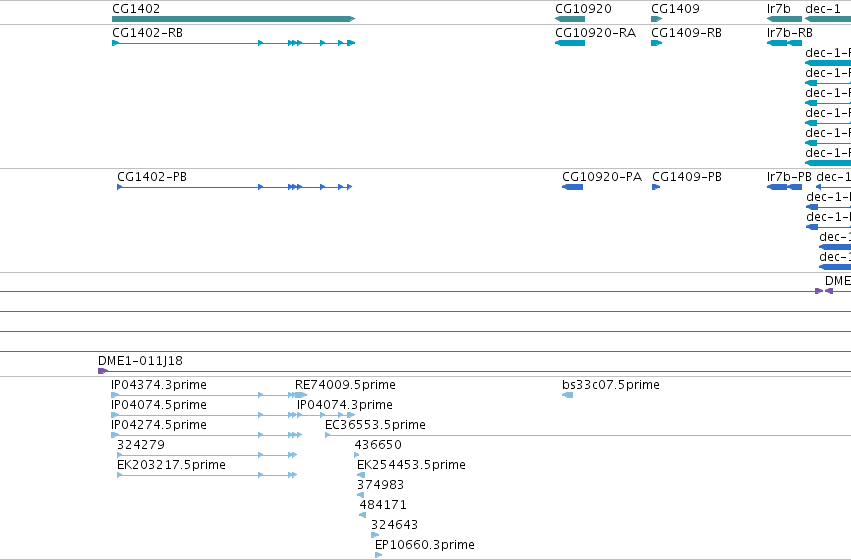Select the RE74009.5prime EST label
This screenshot has width=851, height=560.
345,385
